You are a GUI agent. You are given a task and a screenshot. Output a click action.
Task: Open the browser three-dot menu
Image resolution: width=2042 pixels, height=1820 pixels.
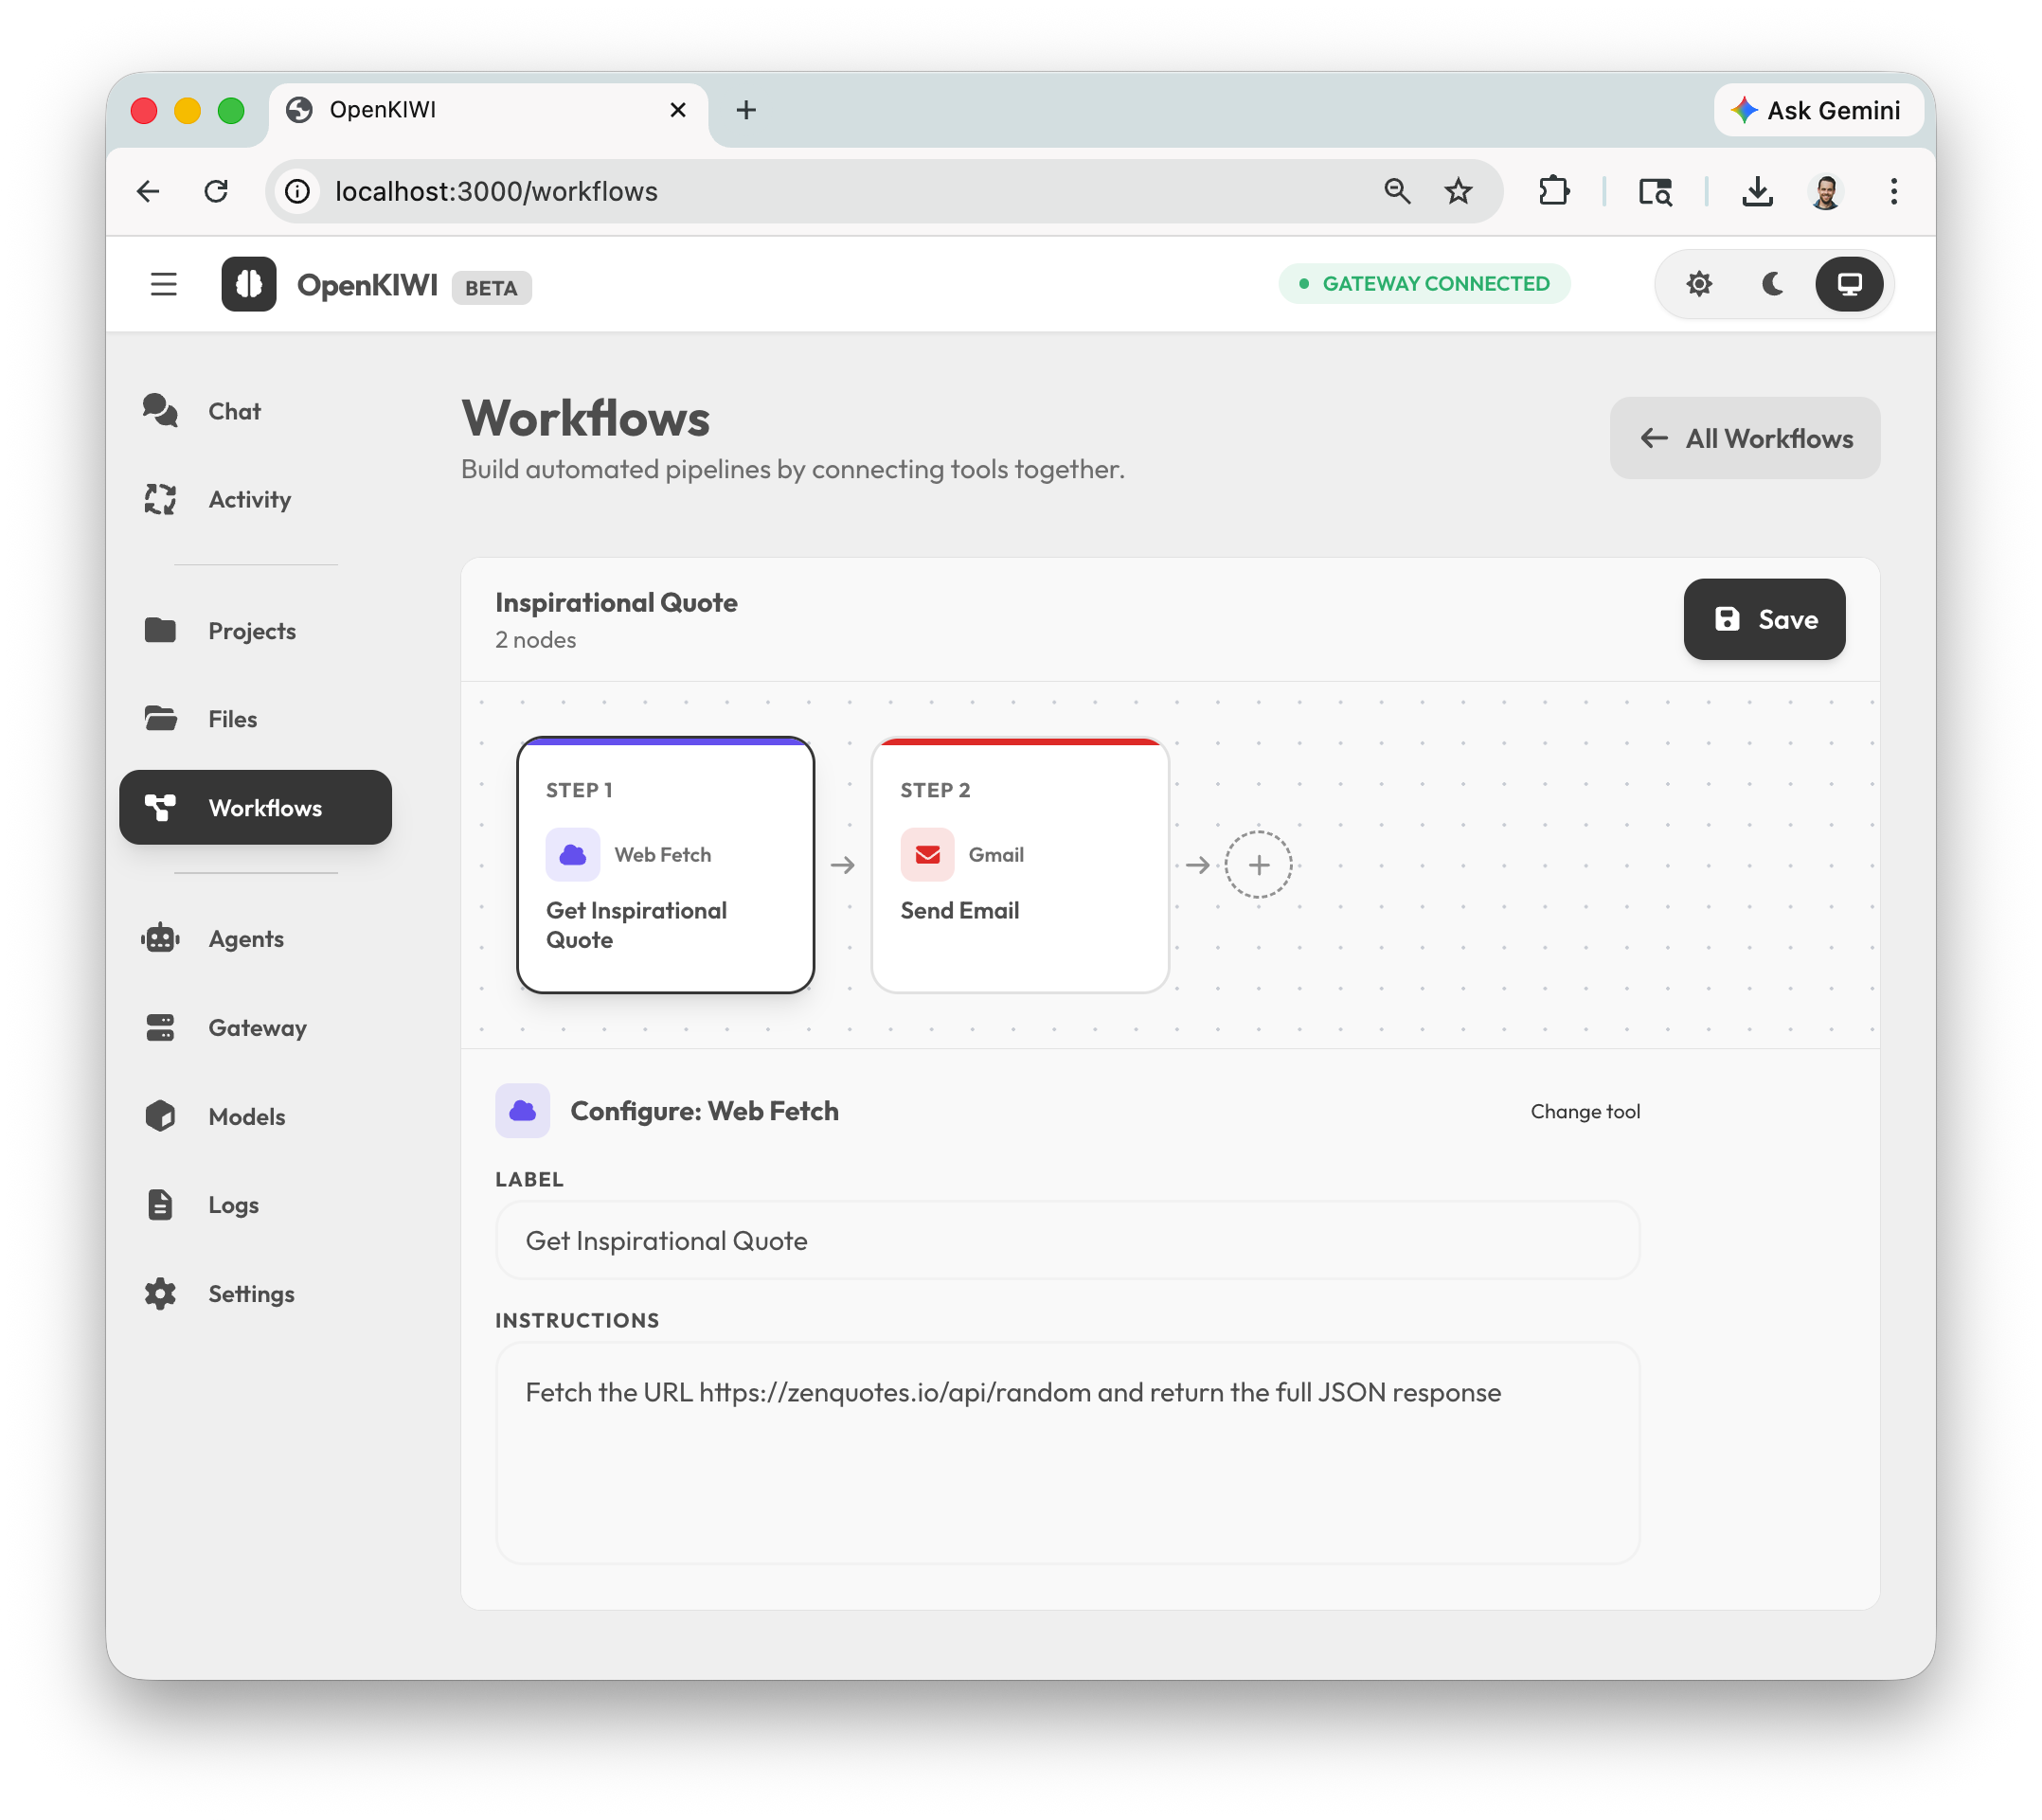click(x=1893, y=191)
